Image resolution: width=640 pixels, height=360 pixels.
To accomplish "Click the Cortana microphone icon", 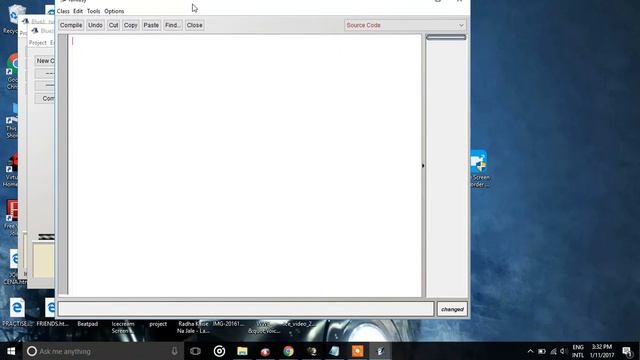I will coord(174,351).
